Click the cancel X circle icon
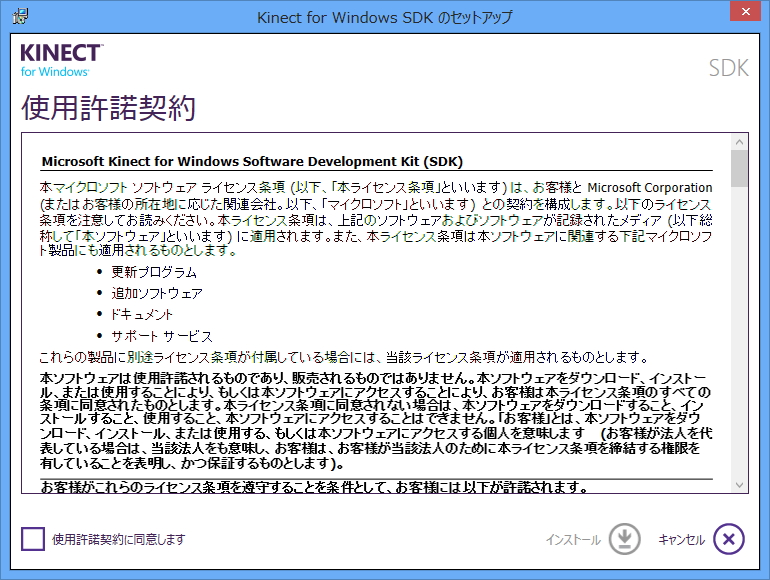This screenshot has width=770, height=580. click(x=729, y=539)
